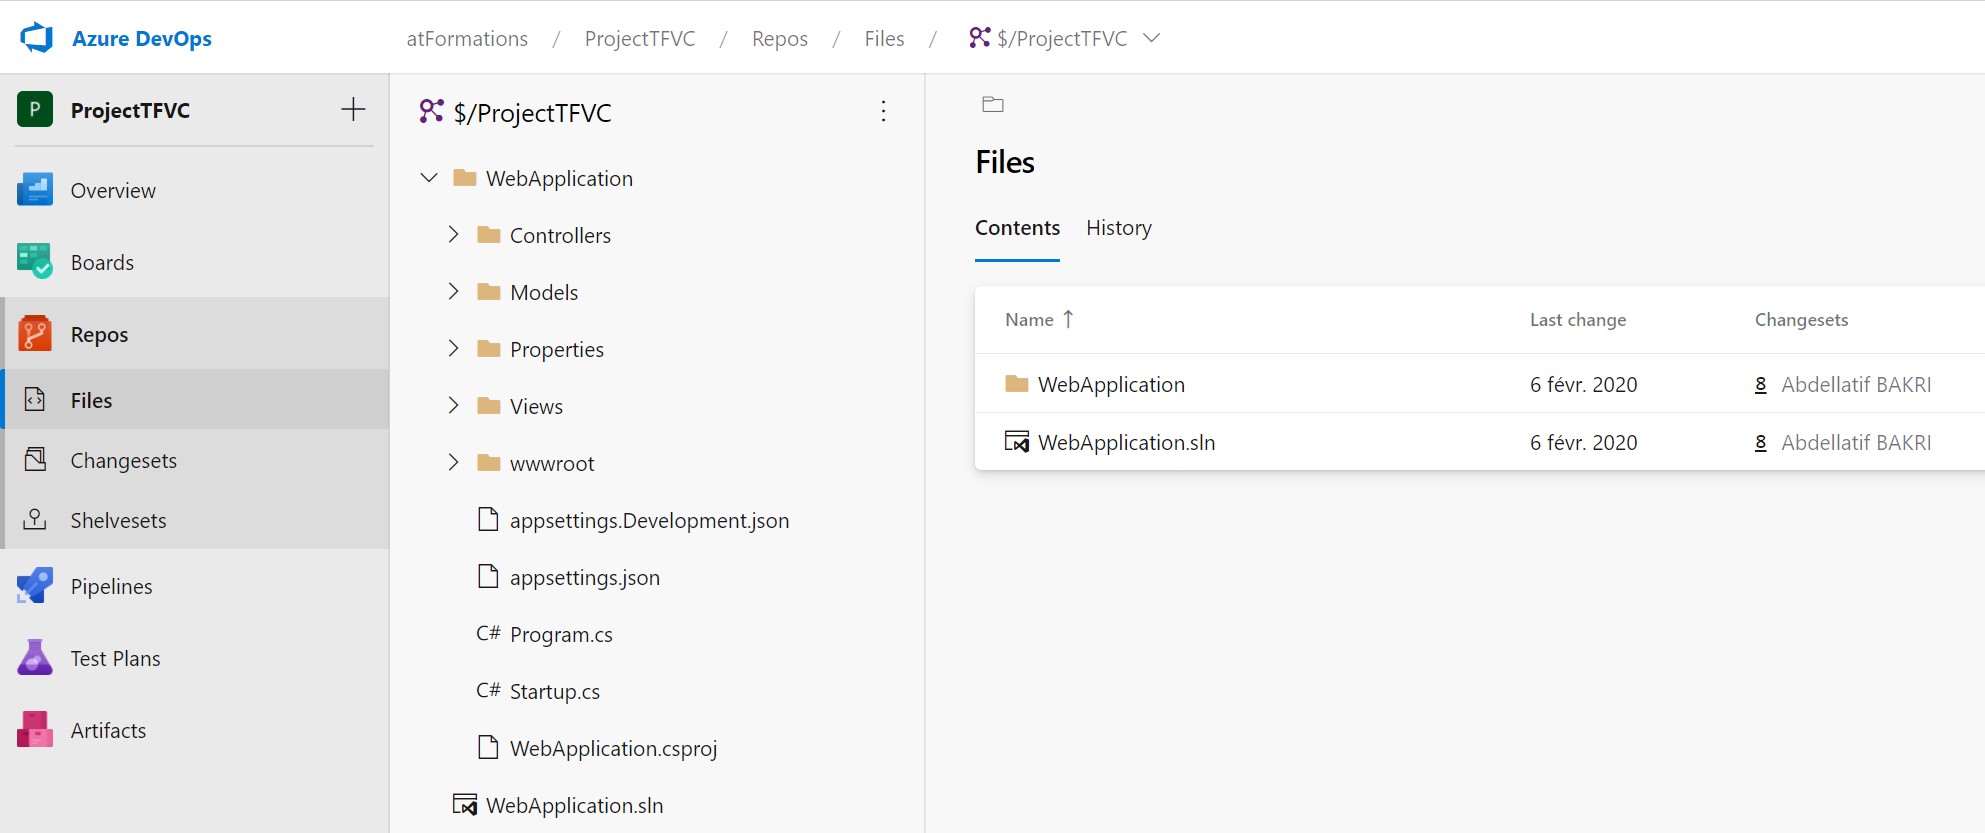Viewport: 1985px width, 833px height.
Task: Open Program.cs in the tree
Action: tap(561, 635)
